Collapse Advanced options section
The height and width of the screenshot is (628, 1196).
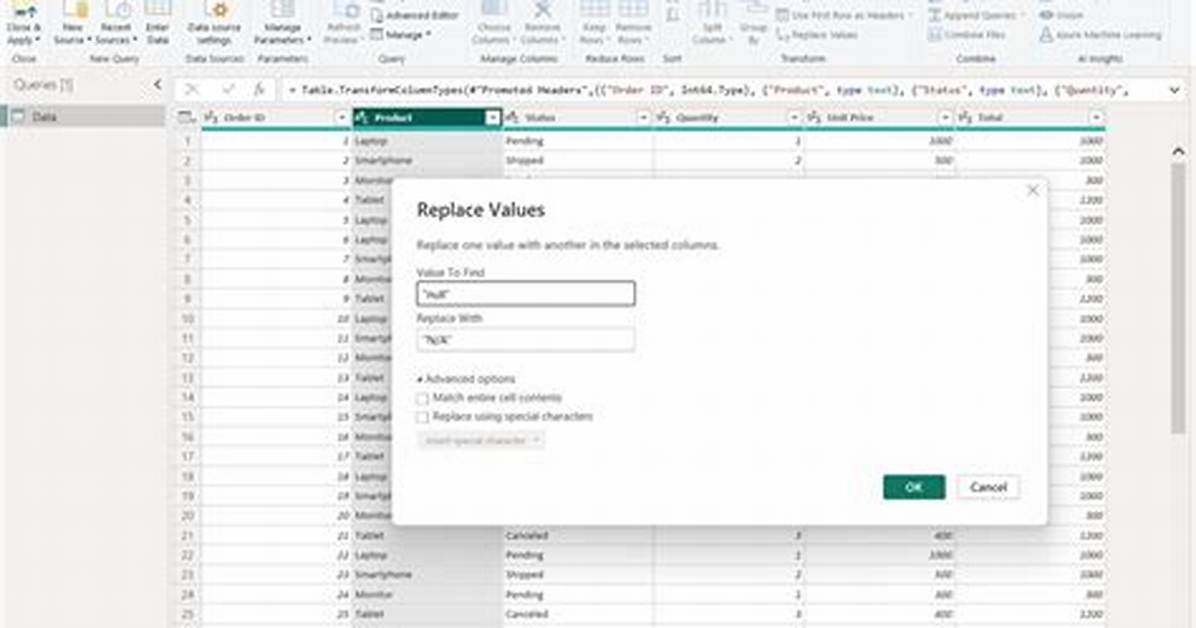coord(466,379)
